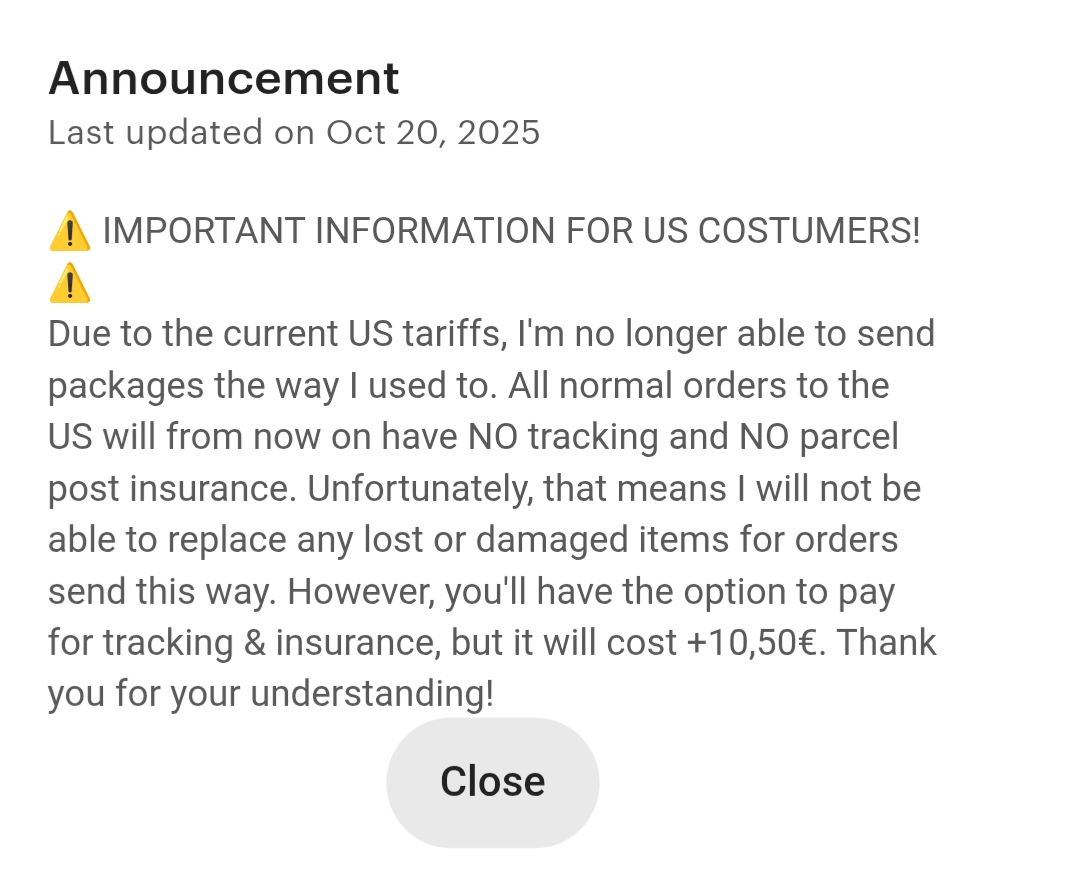Screen dimensions: 1080x892
Task: Click the "Last updated on" label
Action: click(182, 133)
